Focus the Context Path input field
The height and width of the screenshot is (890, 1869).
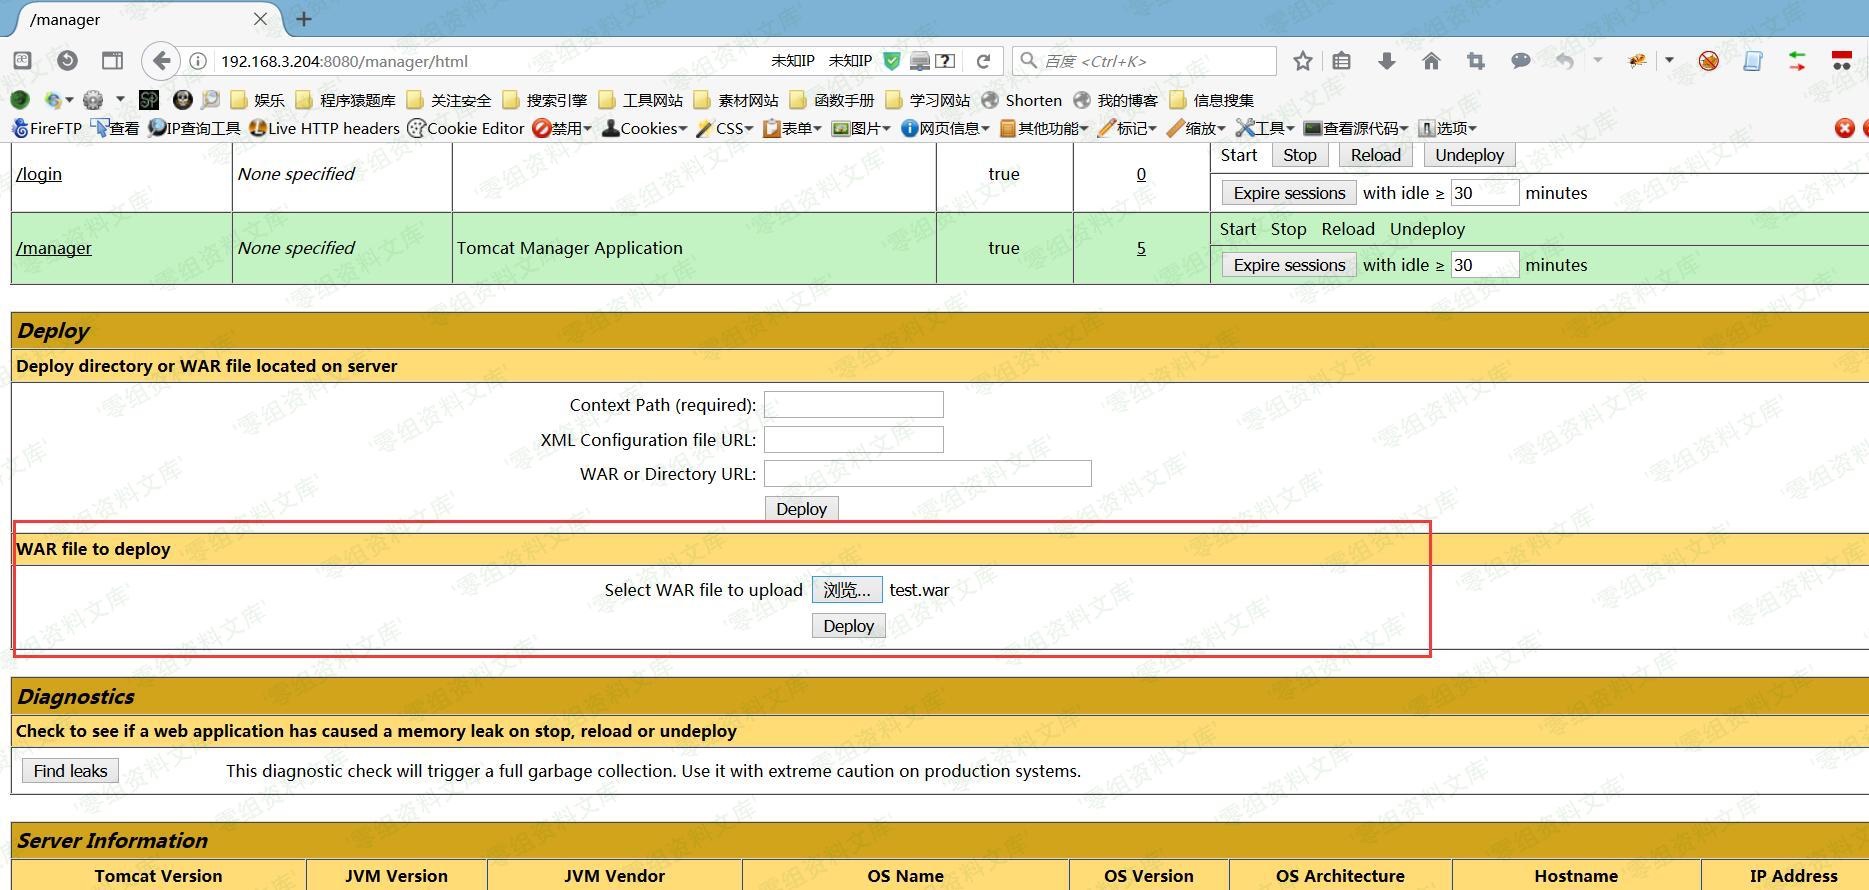click(853, 405)
